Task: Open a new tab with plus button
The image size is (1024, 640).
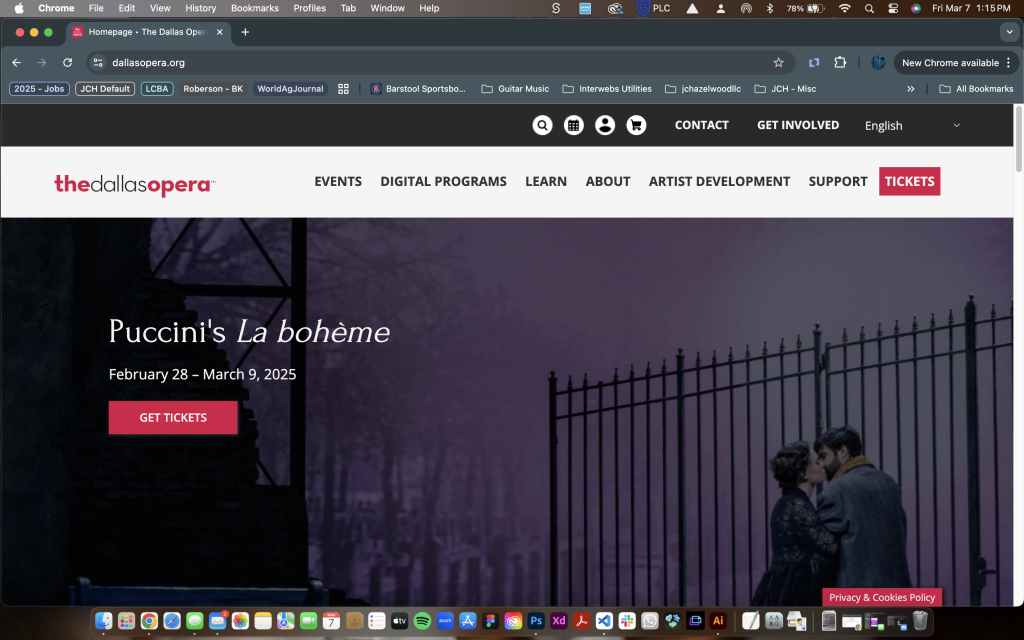Action: 245,32
